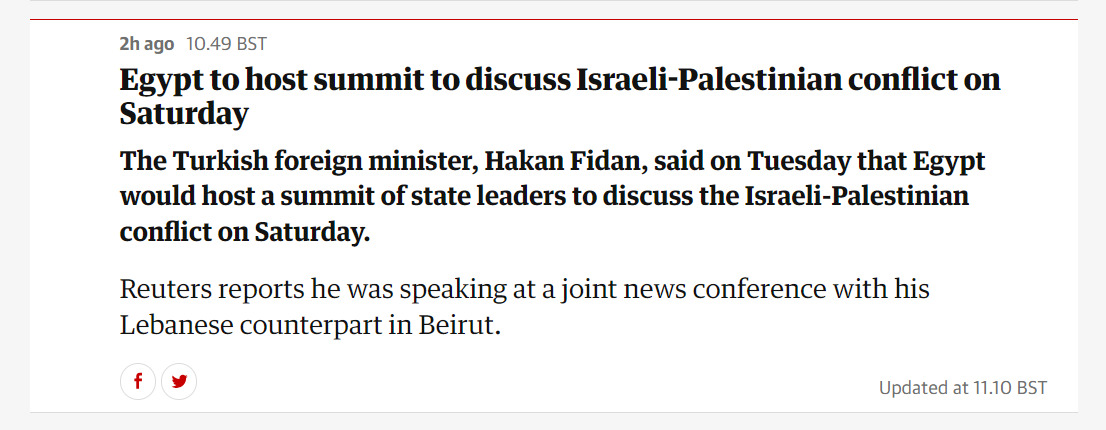Share this post via the Facebook icon

[x=138, y=382]
